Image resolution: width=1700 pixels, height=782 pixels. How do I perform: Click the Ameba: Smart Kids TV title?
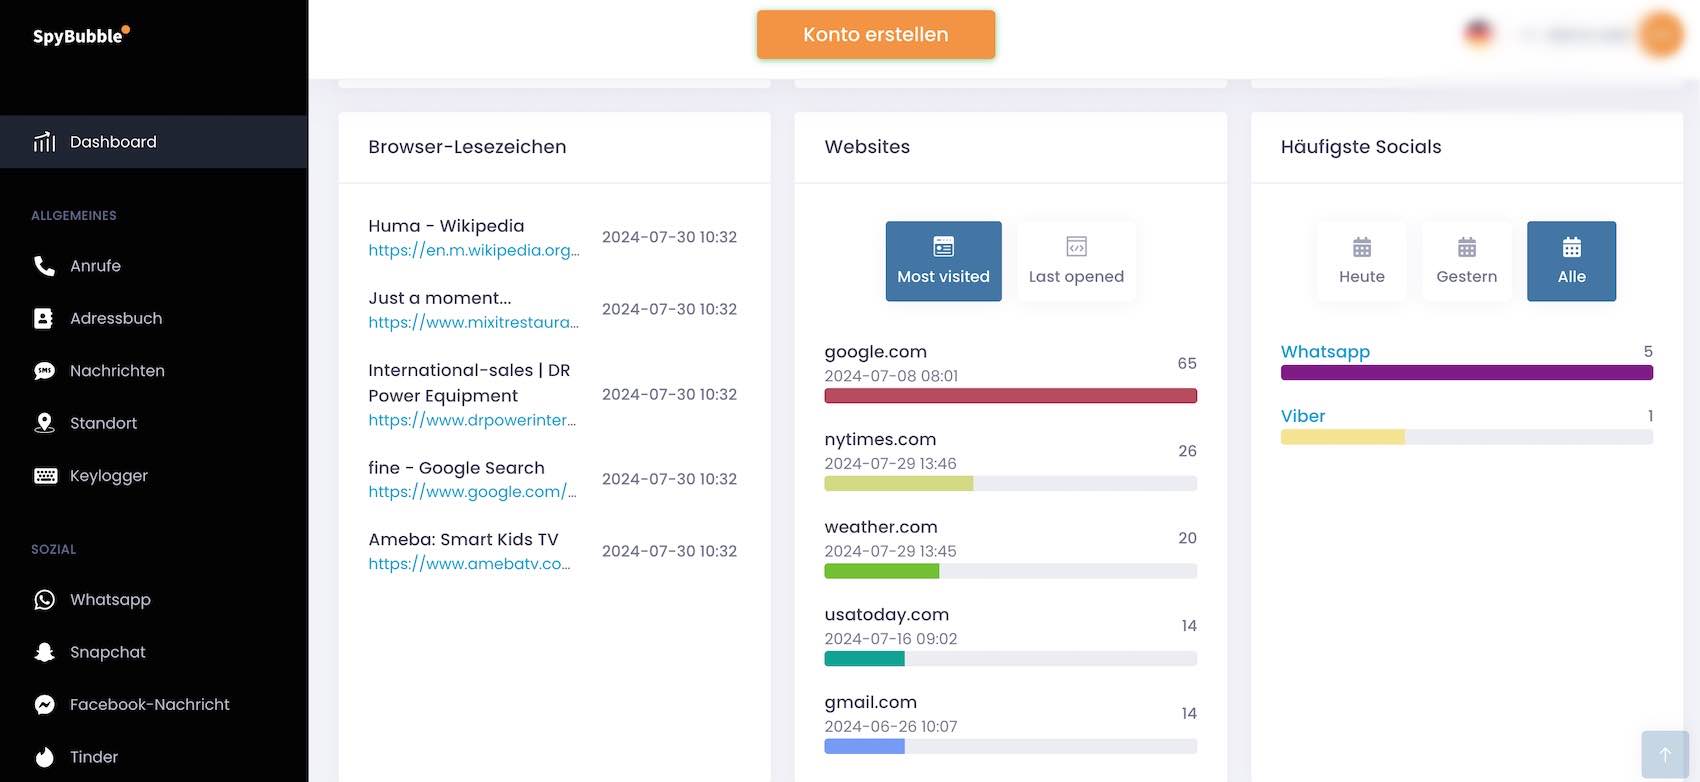(463, 540)
